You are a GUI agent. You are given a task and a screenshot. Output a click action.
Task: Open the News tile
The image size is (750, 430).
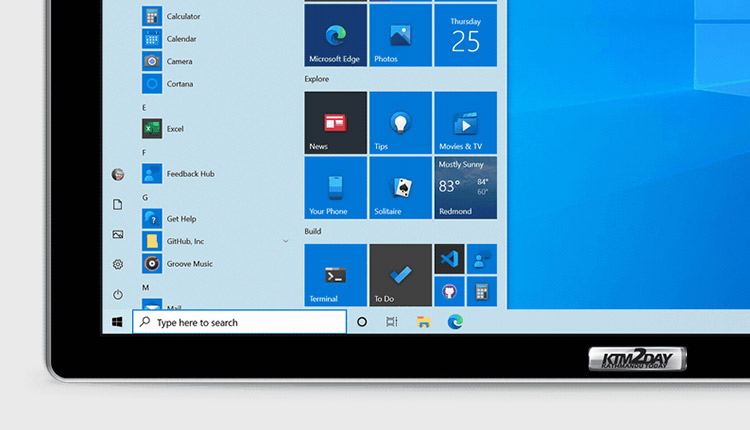[336, 123]
